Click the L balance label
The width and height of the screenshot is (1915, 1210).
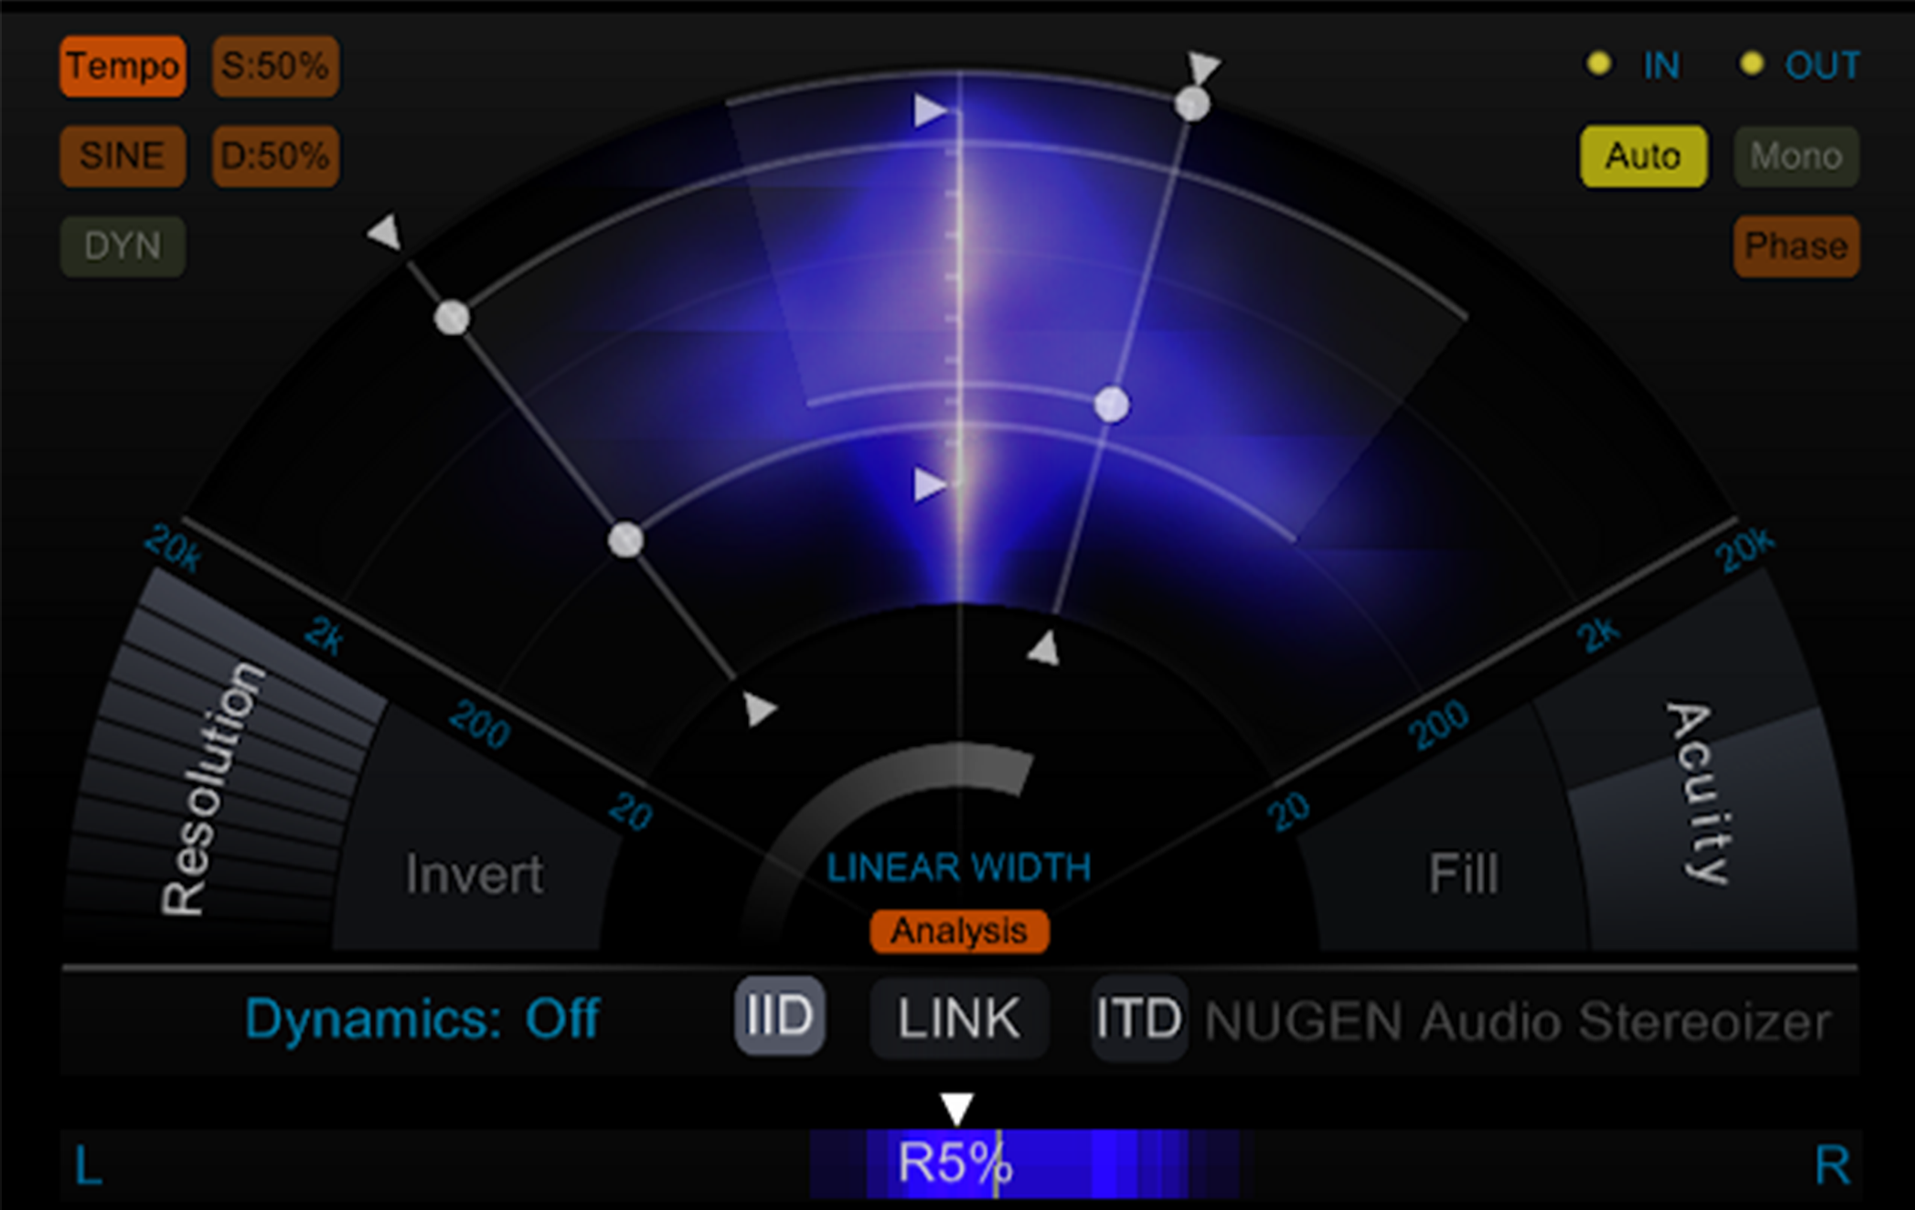[x=88, y=1166]
